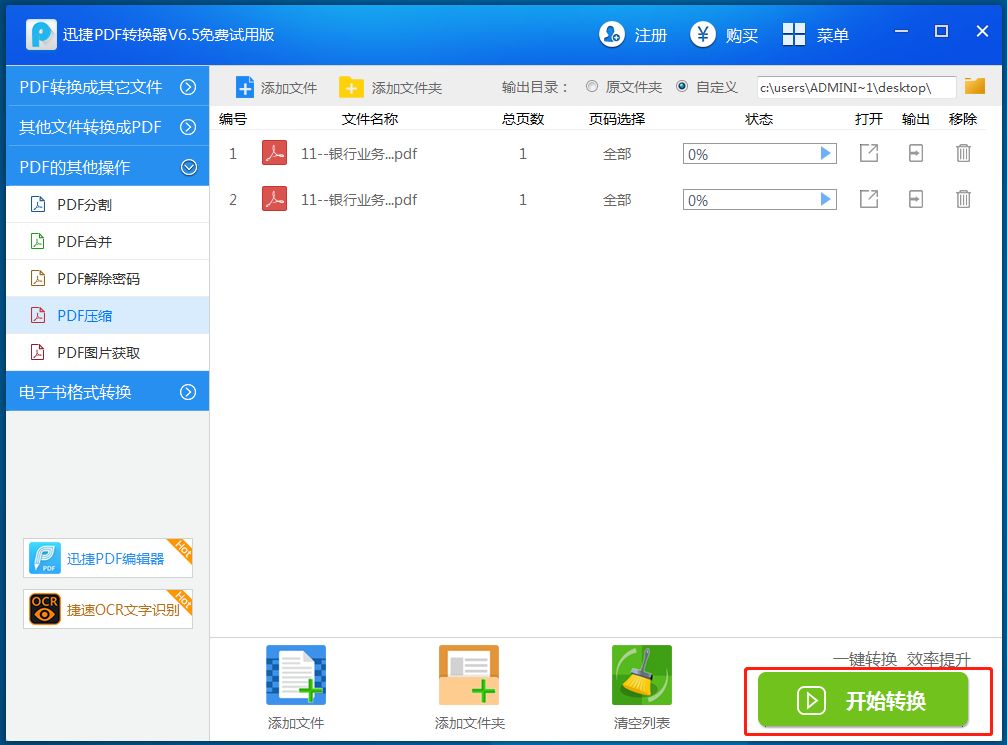Screen dimensions: 1007x745
Task: Select PDF合并 in the sidebar
Action: coord(84,242)
